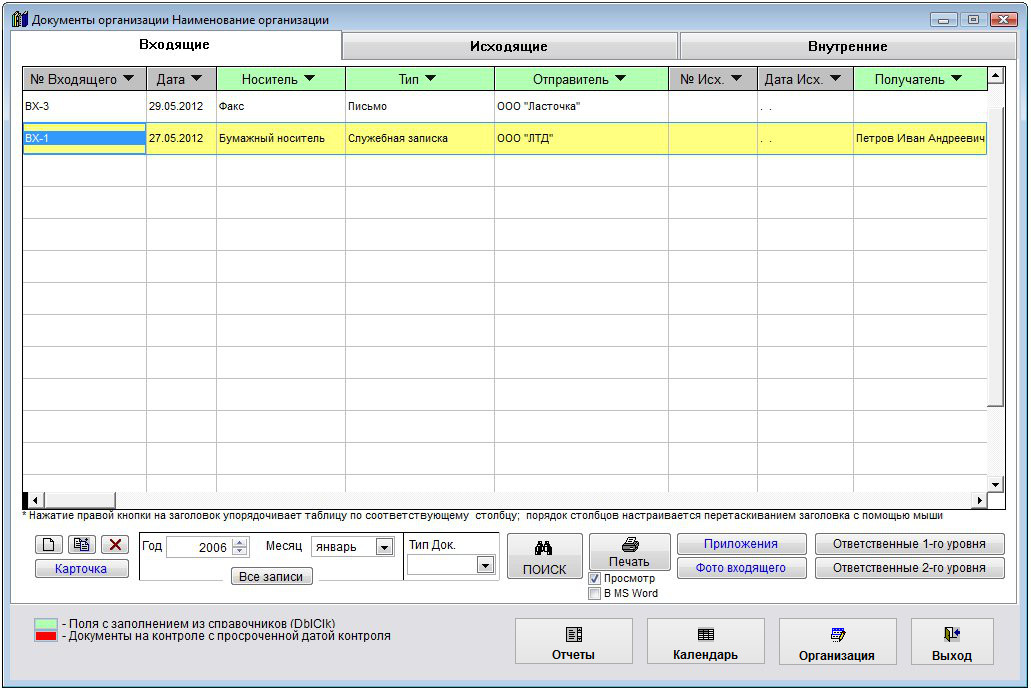This screenshot has height=690, width=1031.
Task: Click Ответственные 2-го уровня button
Action: pos(909,568)
